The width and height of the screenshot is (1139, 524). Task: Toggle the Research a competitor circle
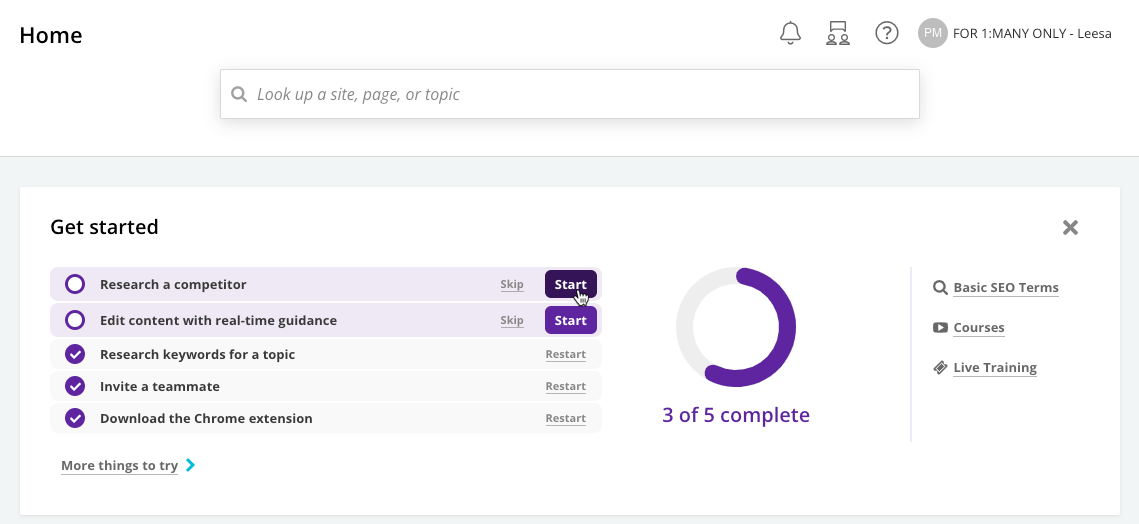click(75, 284)
